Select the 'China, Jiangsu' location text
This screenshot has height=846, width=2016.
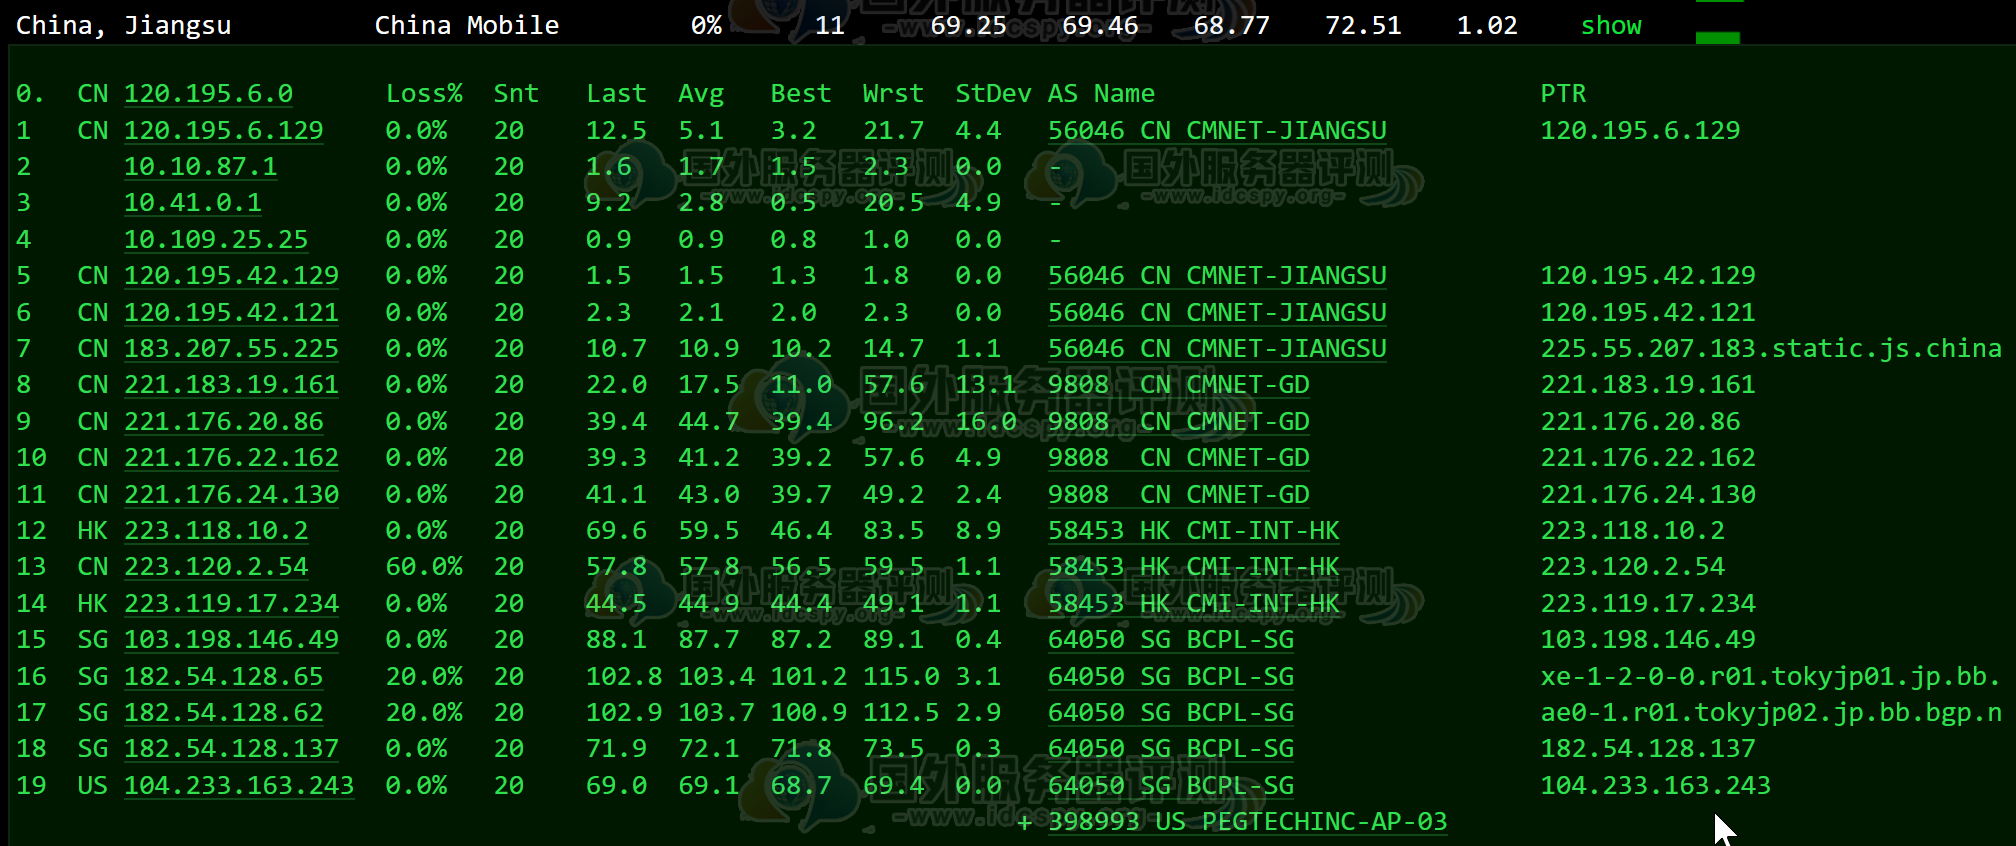pos(123,25)
